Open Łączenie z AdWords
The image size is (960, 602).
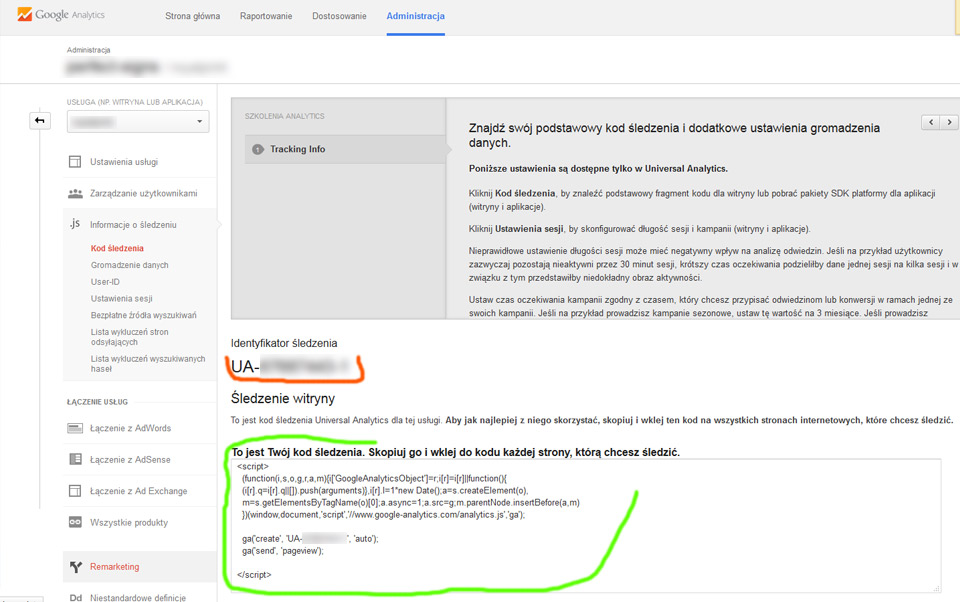[130, 428]
